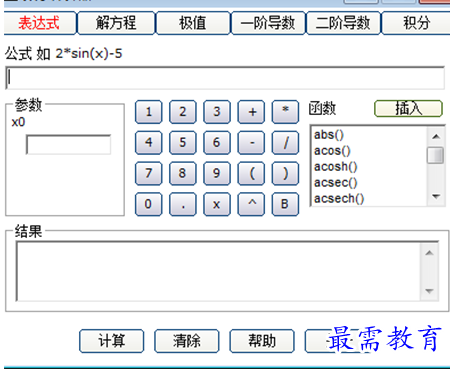Tap keypad digit 5
Viewport: 450px width, 370px height.
click(183, 143)
